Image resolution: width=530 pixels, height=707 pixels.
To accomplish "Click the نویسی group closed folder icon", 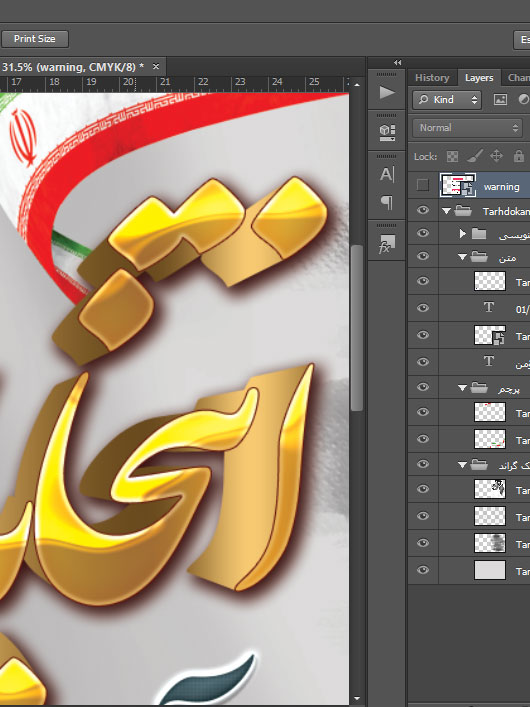I will [x=479, y=234].
